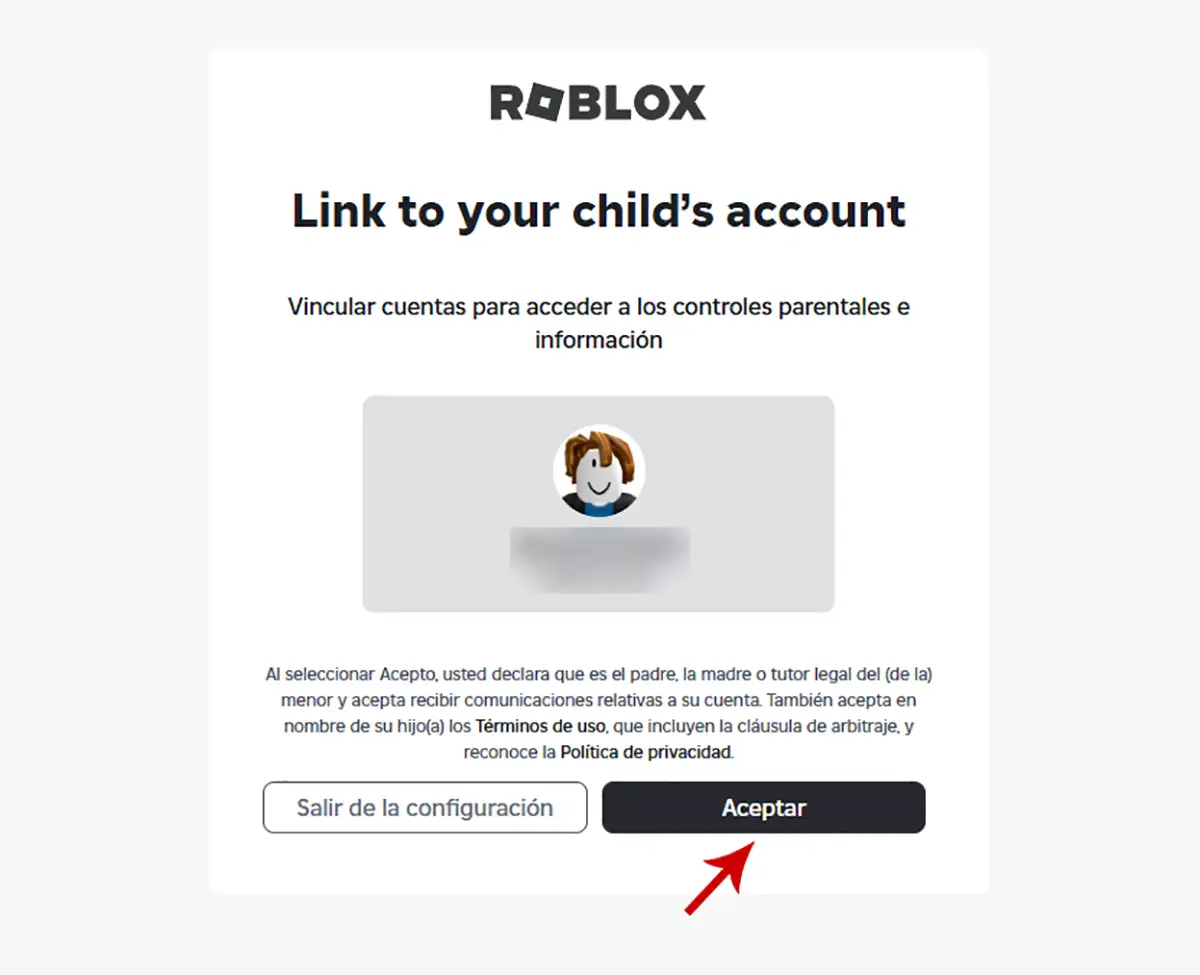
Task: Click the blurred child username
Action: (599, 556)
